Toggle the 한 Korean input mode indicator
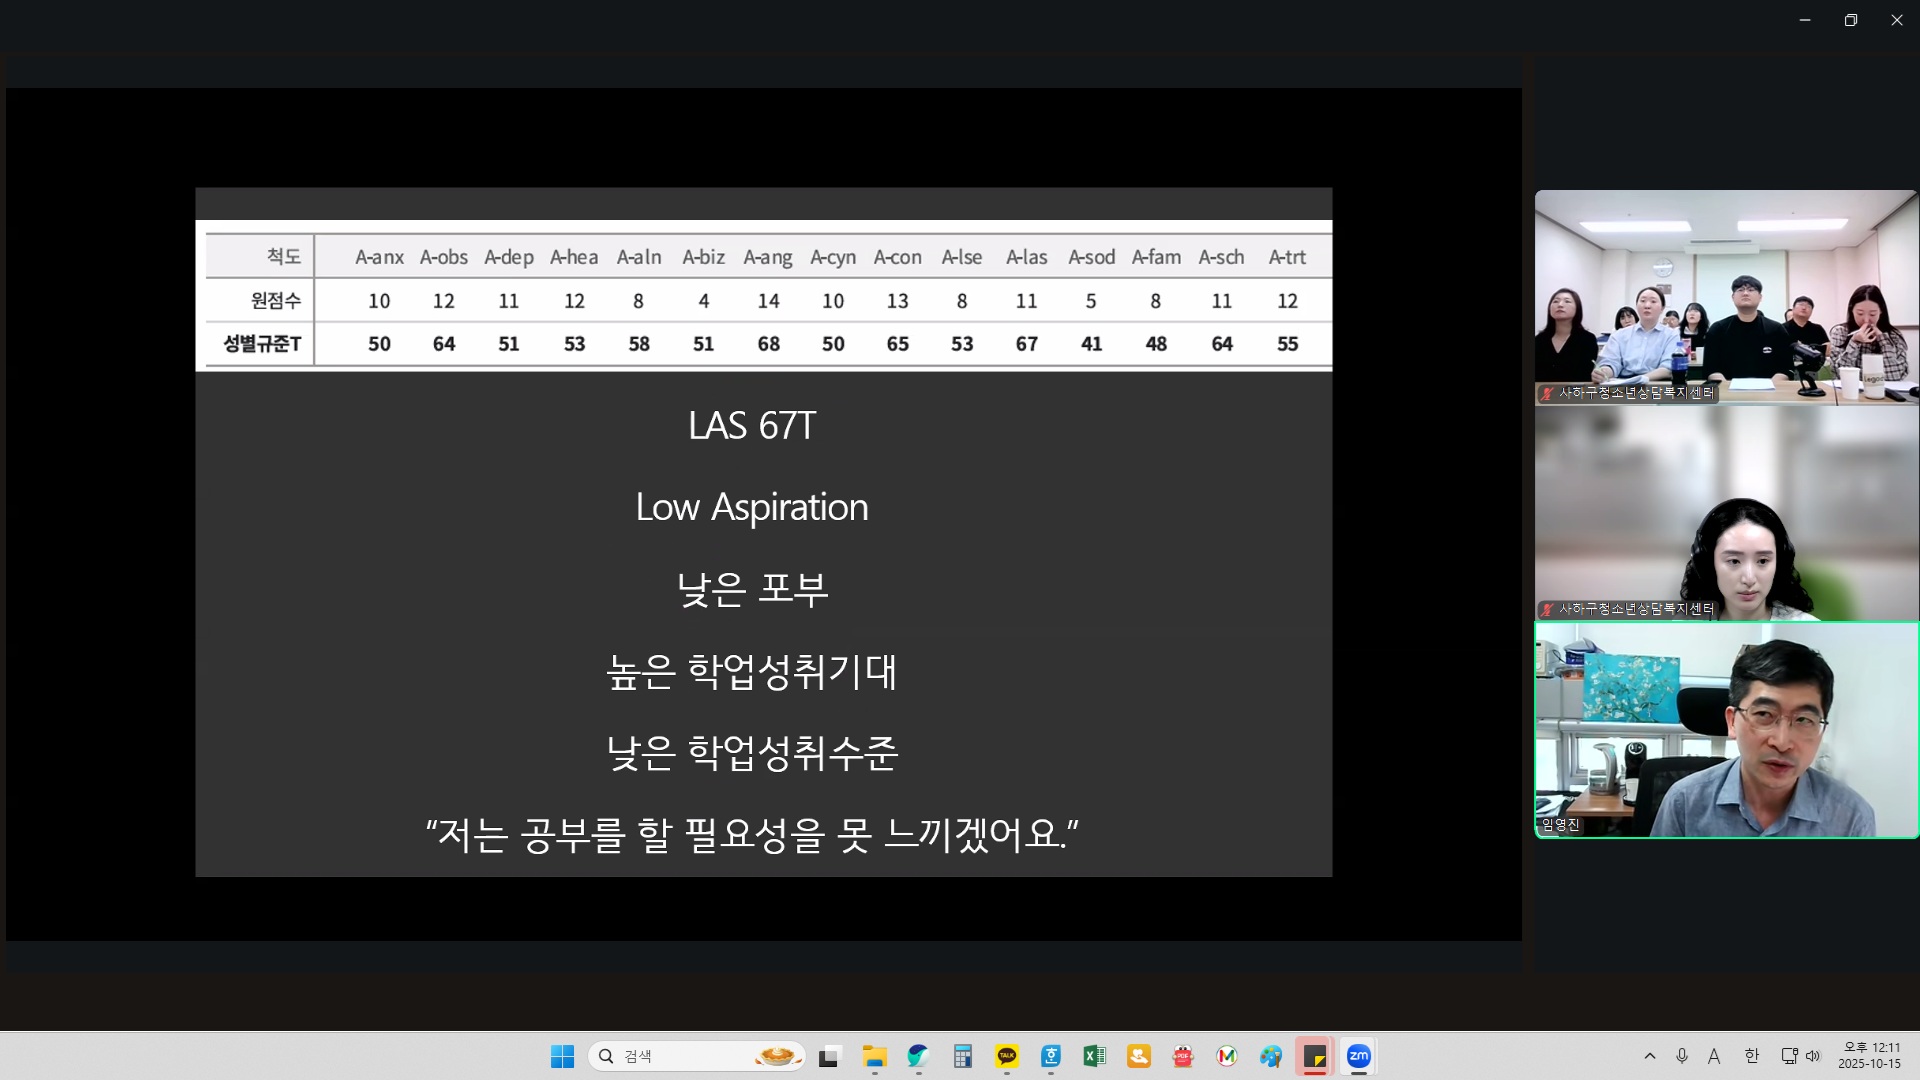The width and height of the screenshot is (1920, 1080). point(1751,1056)
